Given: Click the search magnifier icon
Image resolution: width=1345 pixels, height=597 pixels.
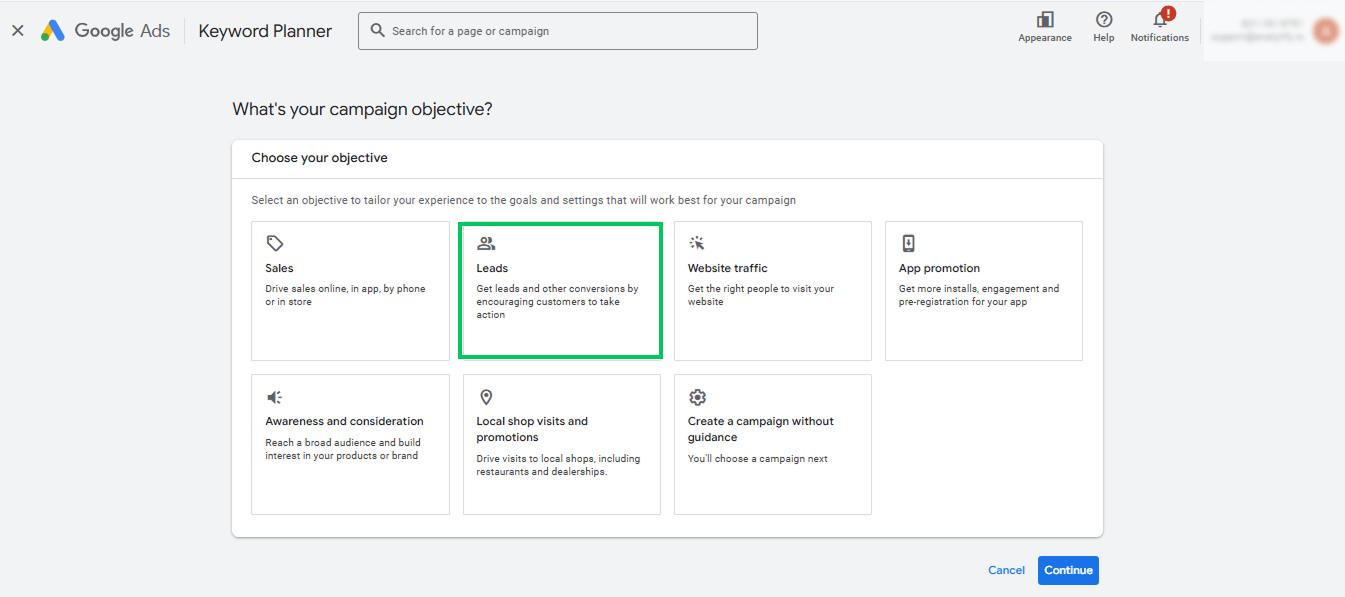Looking at the screenshot, I should pyautogui.click(x=377, y=31).
